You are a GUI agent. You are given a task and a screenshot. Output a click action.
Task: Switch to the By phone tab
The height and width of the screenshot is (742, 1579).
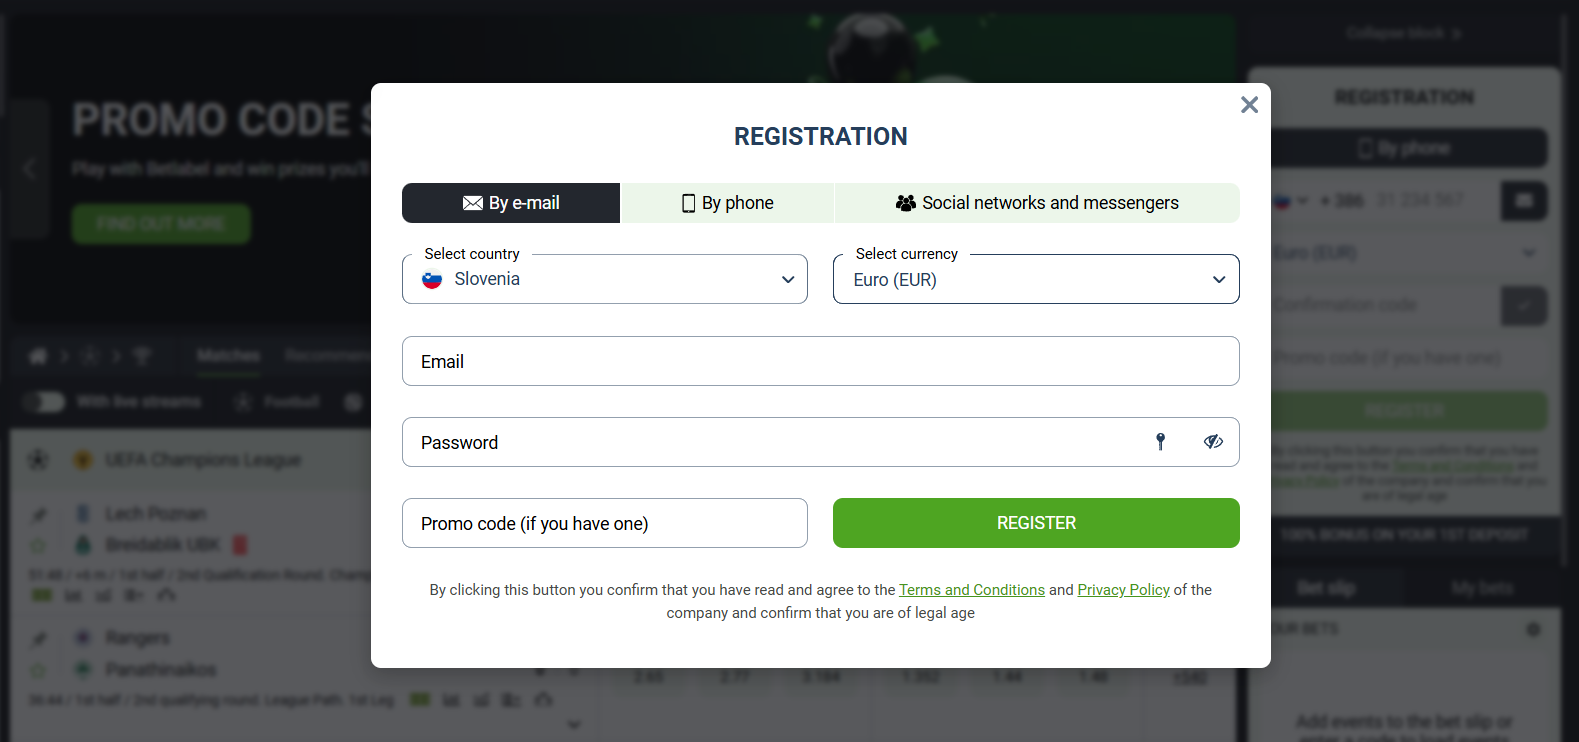click(x=728, y=203)
